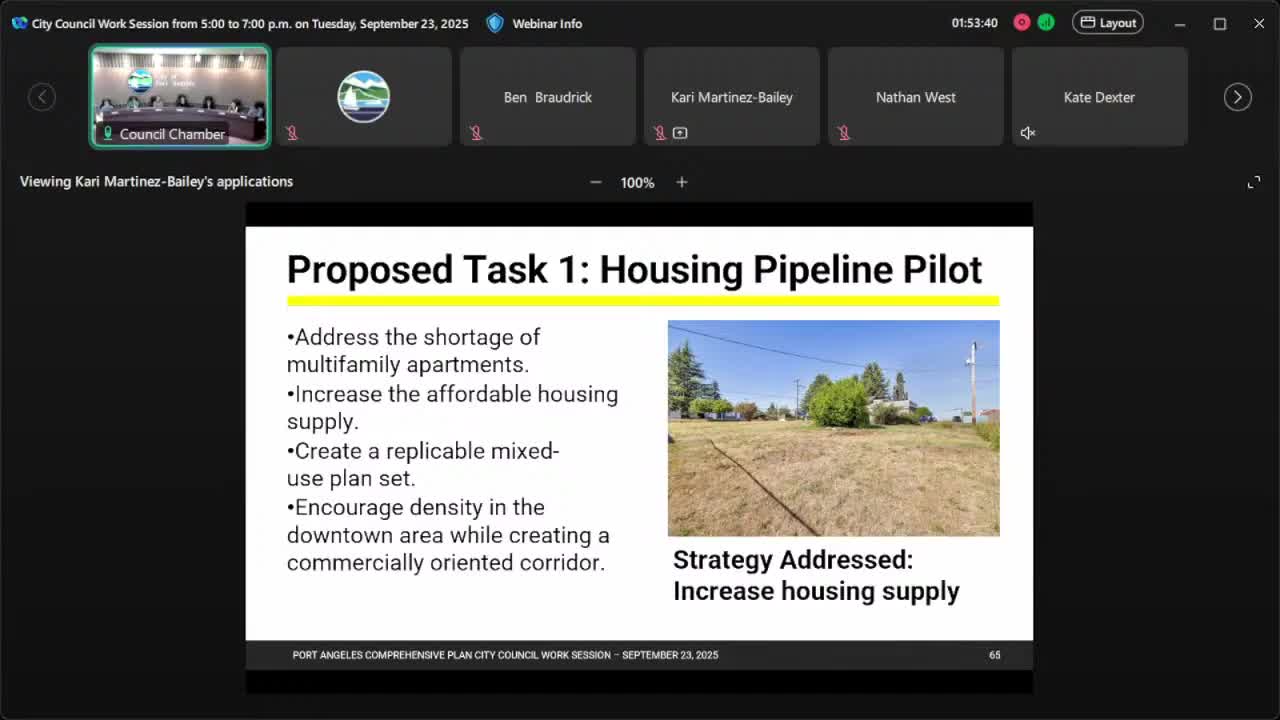Select Kate Dexter's participant tile

click(x=1100, y=97)
